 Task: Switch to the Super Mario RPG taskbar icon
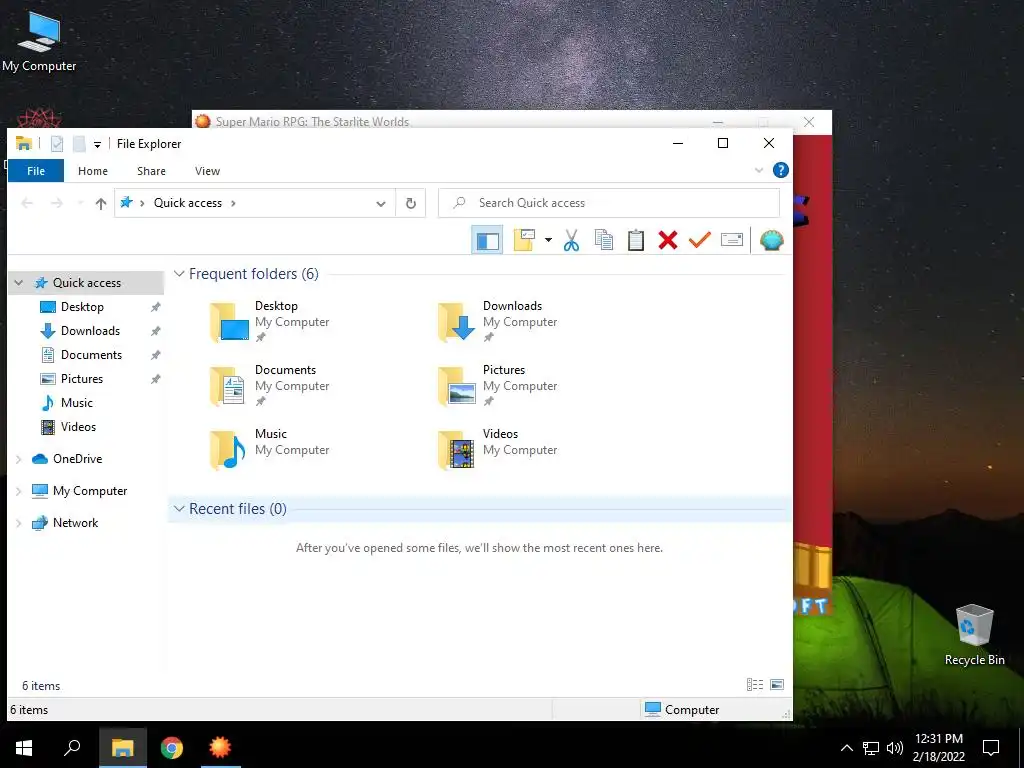[220, 748]
